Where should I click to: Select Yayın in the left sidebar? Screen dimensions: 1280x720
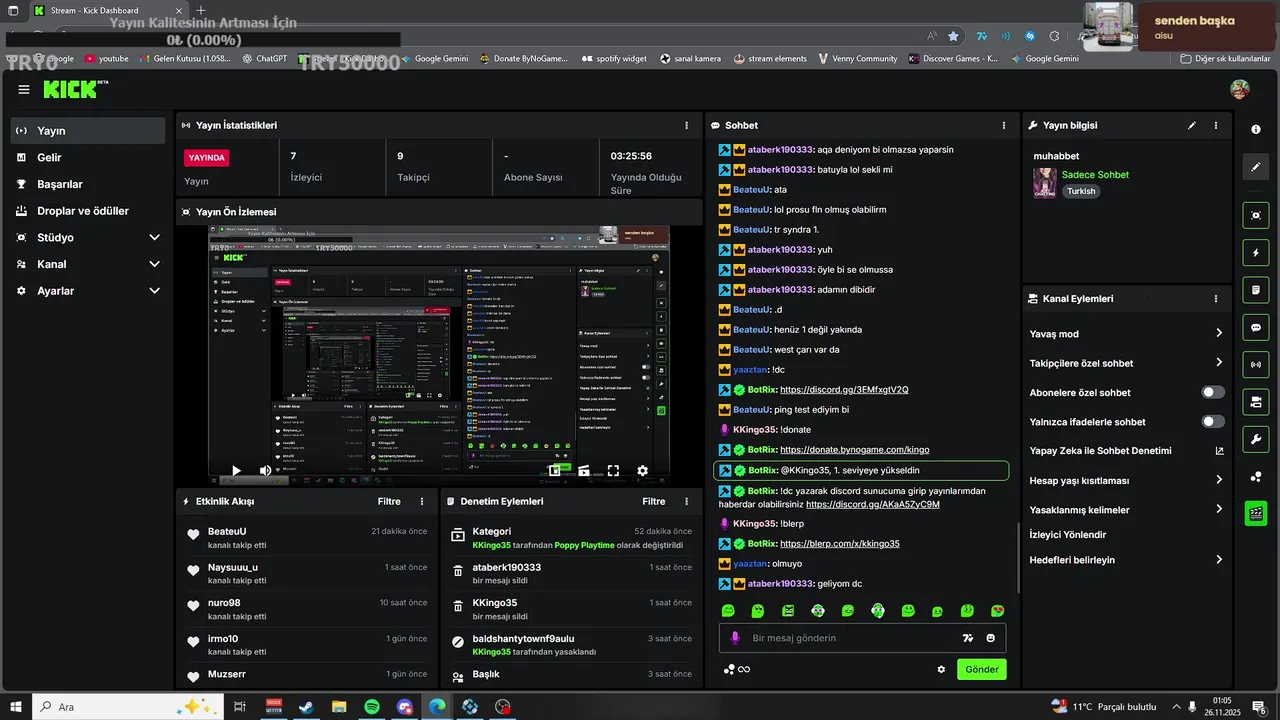[88, 131]
